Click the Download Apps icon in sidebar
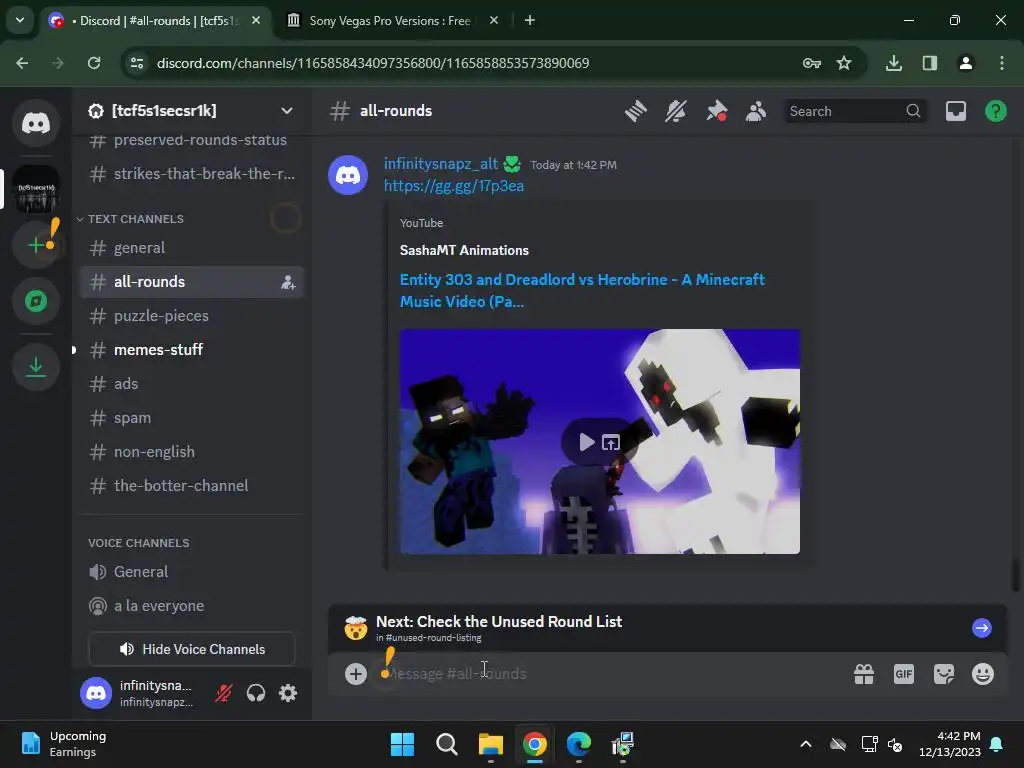Image resolution: width=1024 pixels, height=768 pixels. (36, 368)
